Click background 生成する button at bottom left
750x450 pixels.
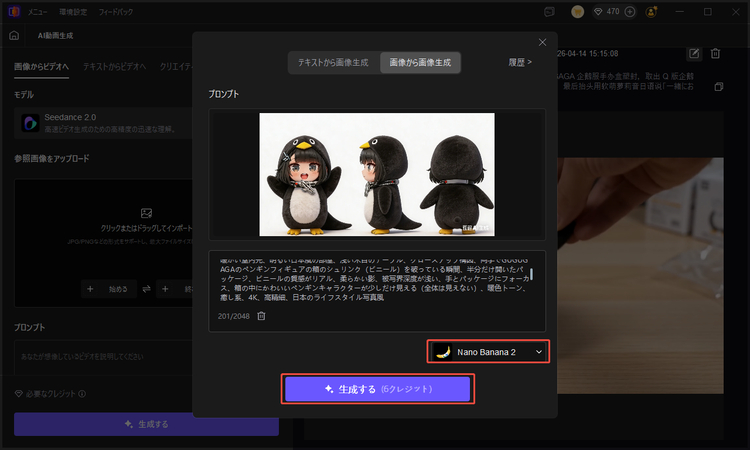(x=146, y=424)
